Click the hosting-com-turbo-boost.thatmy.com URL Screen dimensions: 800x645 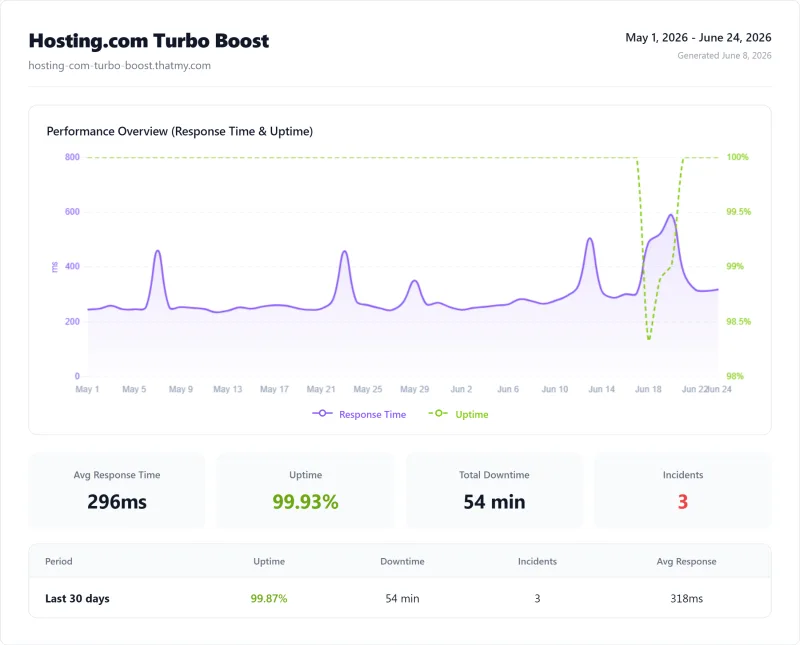[119, 65]
